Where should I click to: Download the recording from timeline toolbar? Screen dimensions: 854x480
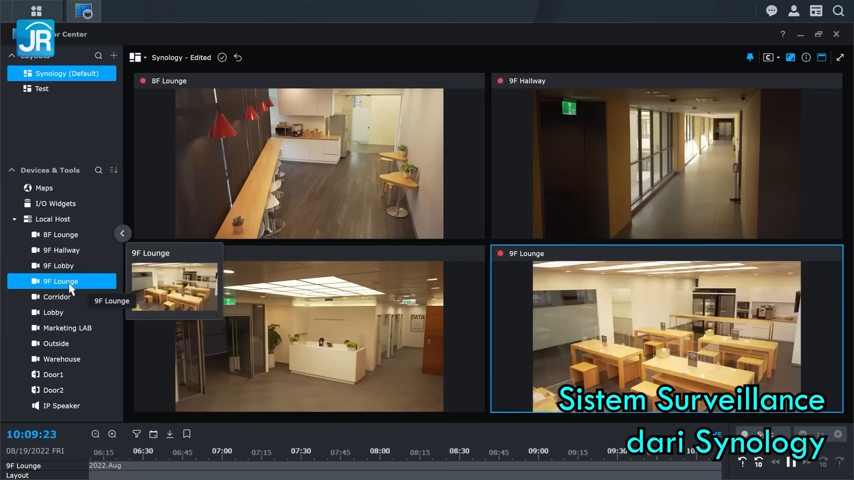tap(170, 434)
